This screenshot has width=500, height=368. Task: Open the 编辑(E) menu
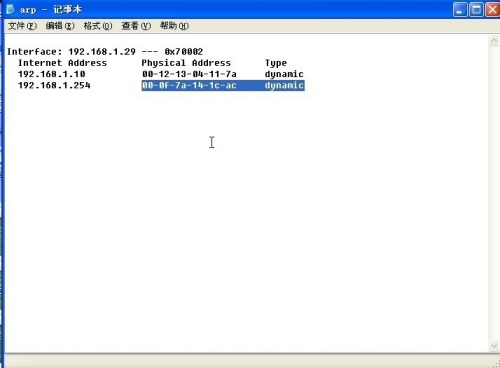click(x=60, y=26)
